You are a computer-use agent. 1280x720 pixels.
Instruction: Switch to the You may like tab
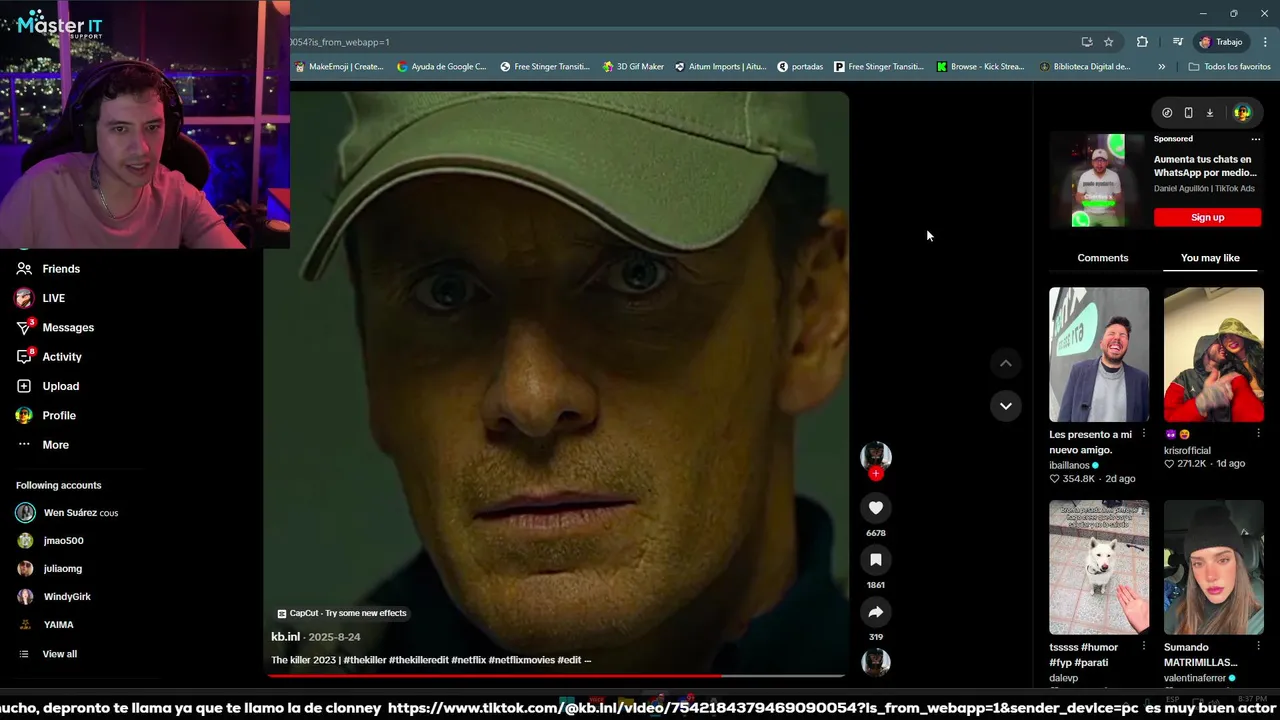(x=1210, y=258)
